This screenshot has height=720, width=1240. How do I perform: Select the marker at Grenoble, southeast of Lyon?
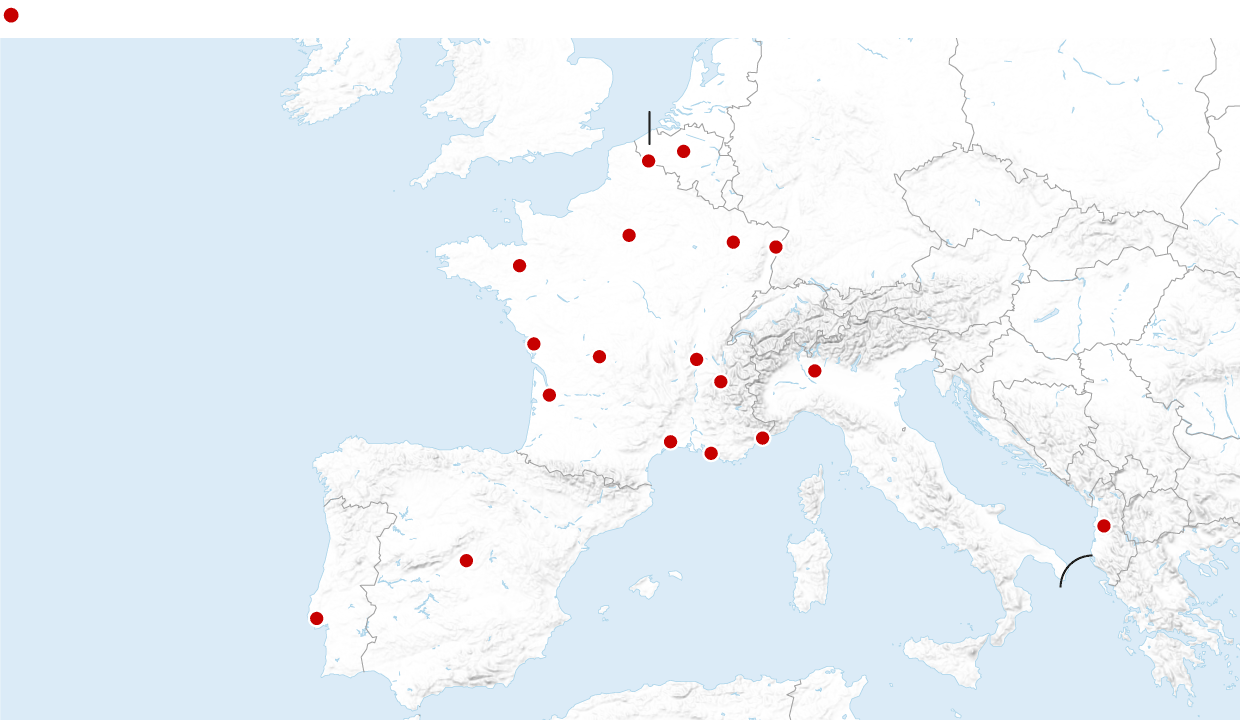point(721,381)
